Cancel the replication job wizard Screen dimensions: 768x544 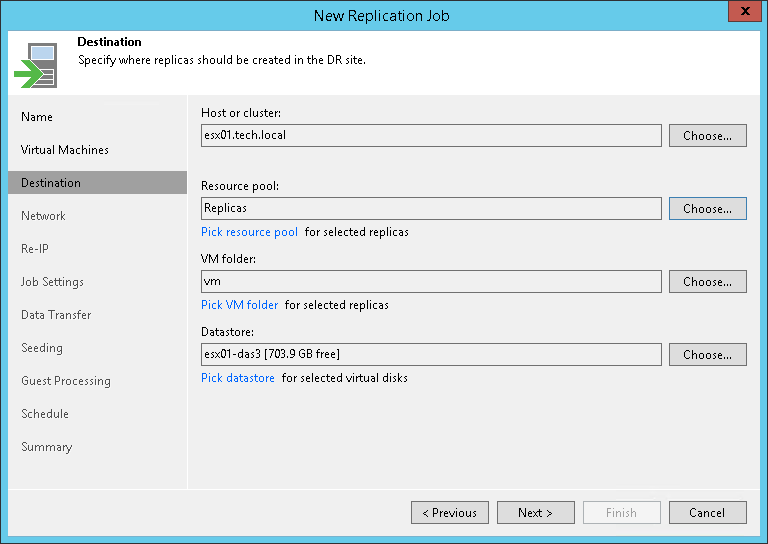click(707, 513)
